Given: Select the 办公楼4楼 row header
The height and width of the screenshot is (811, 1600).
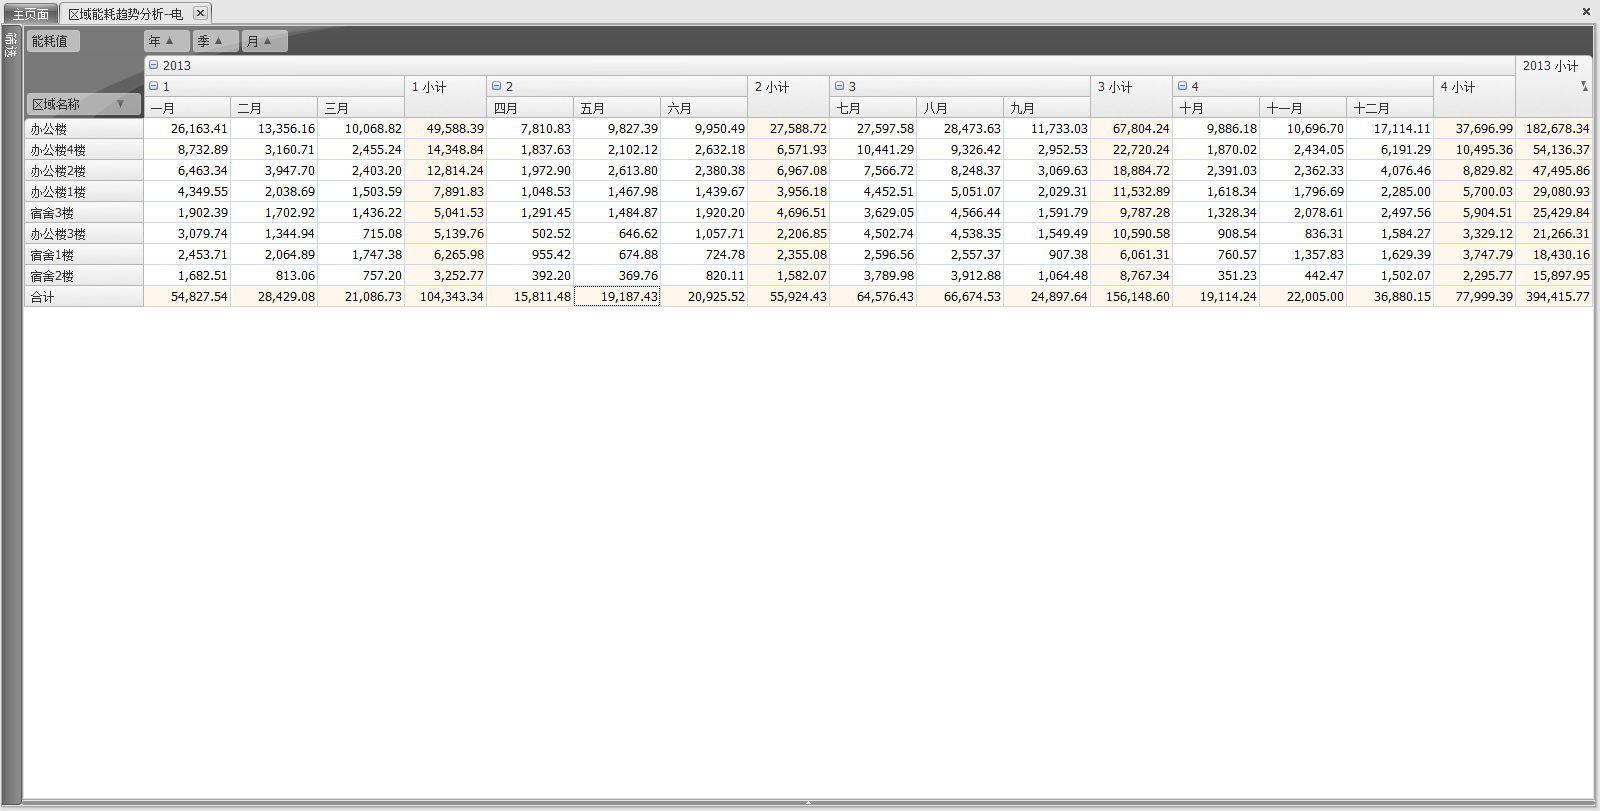Looking at the screenshot, I should tap(84, 150).
